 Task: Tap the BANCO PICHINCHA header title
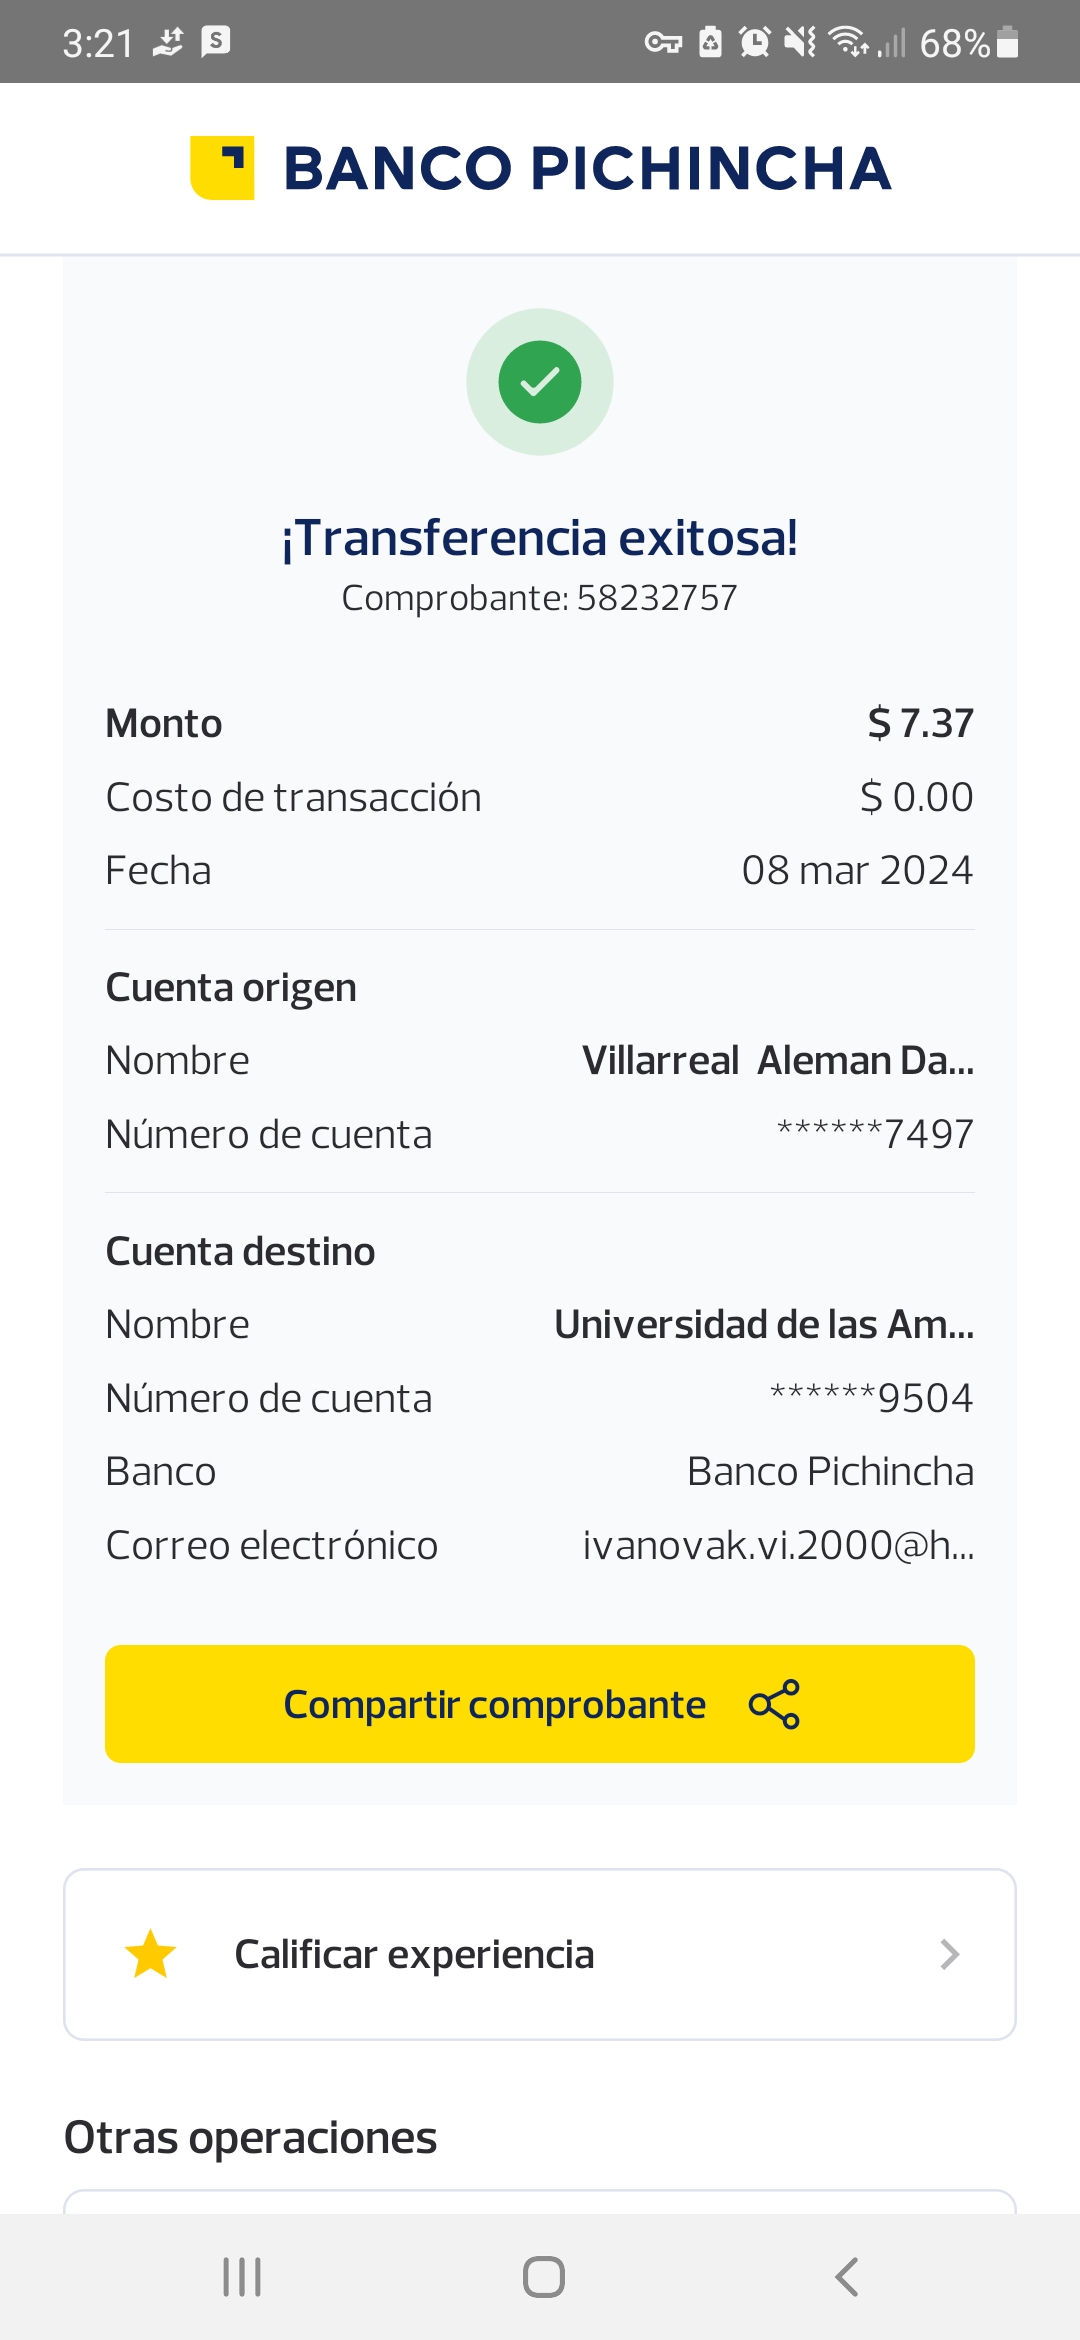pos(587,168)
